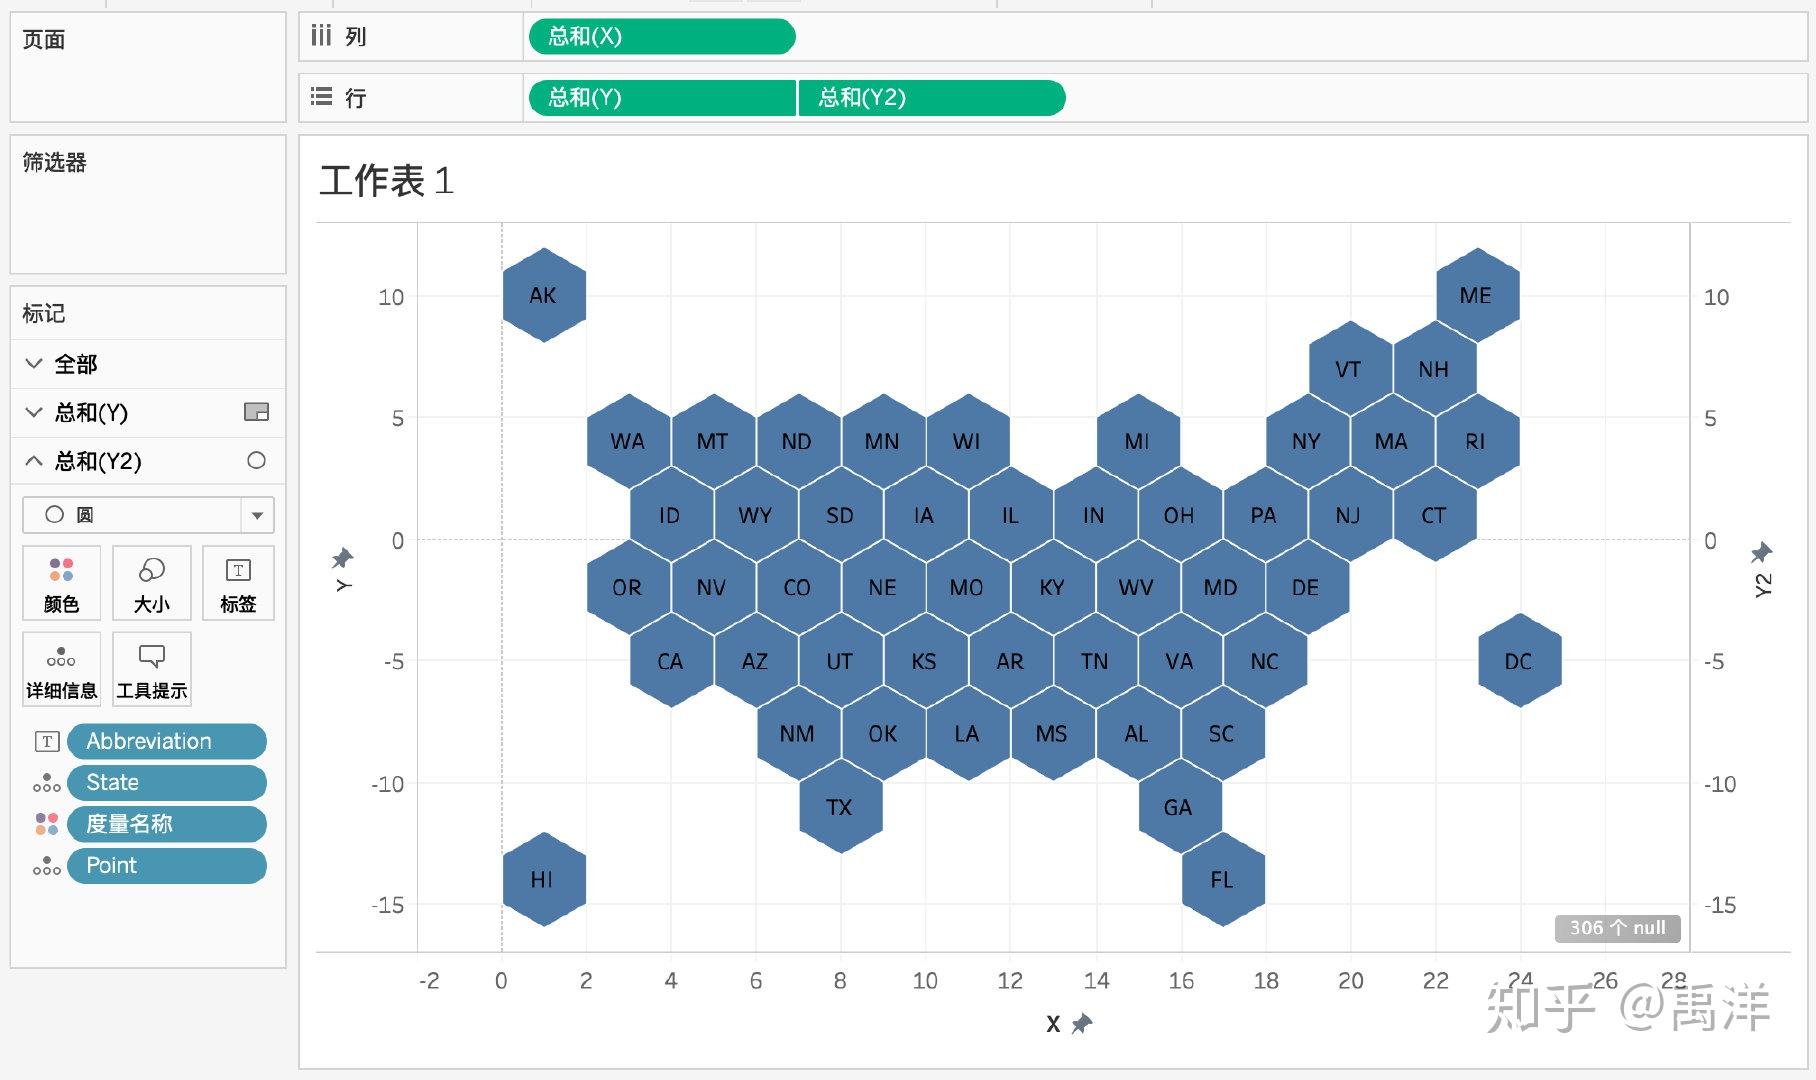Select the IL hexagon

1010,515
